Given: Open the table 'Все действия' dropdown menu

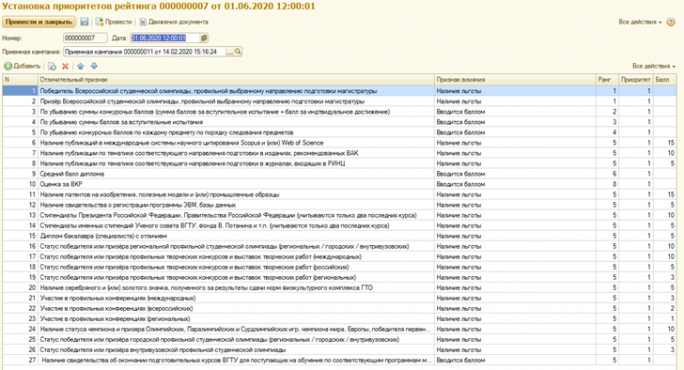Looking at the screenshot, I should point(653,66).
